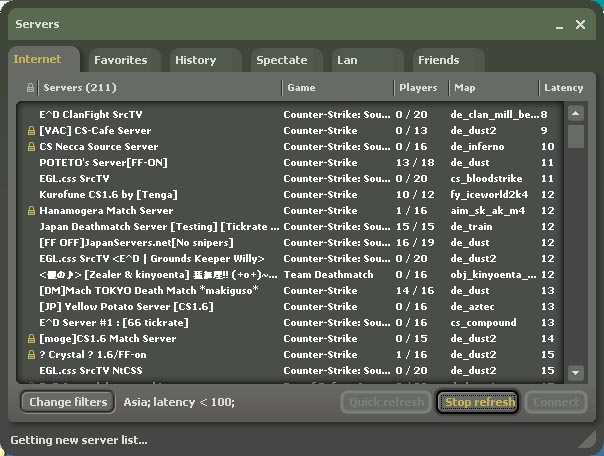Sort by the Players column header
The image size is (604, 456).
[x=421, y=88]
